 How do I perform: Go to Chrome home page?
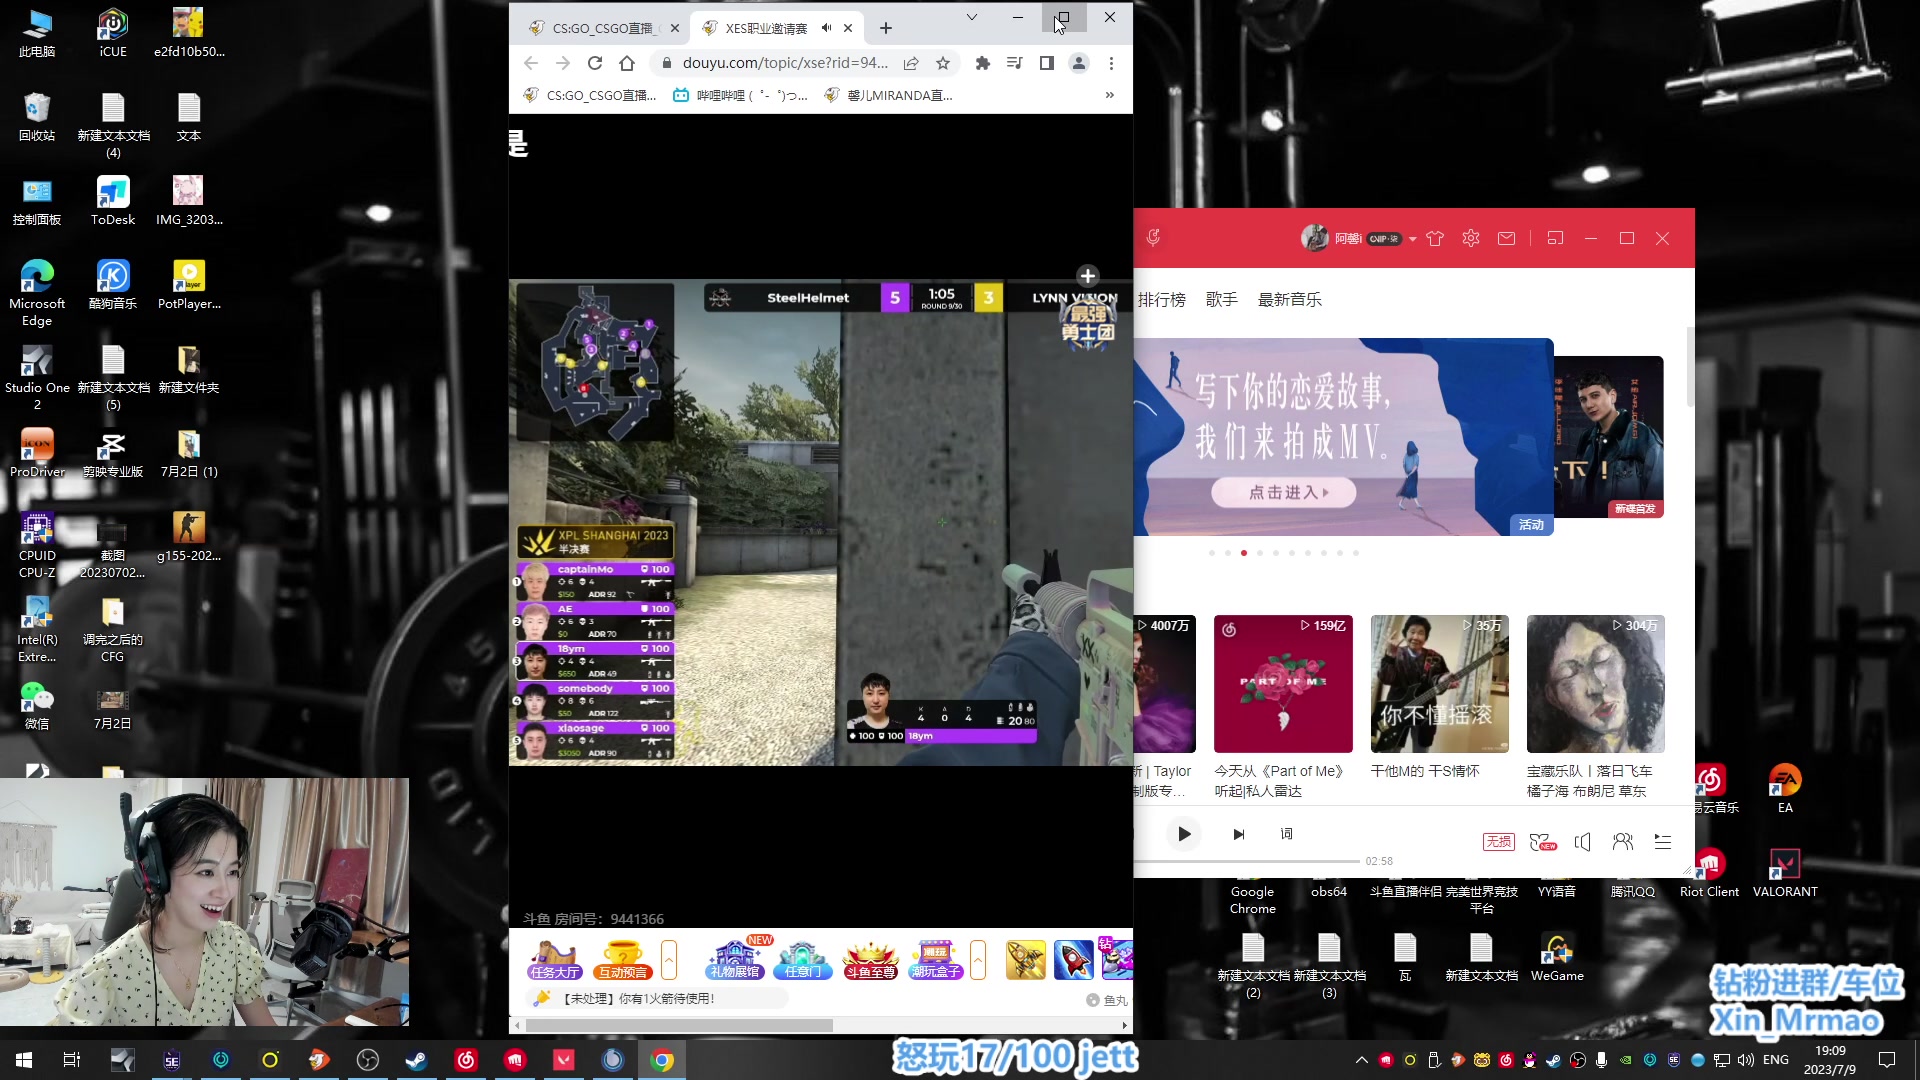627,63
